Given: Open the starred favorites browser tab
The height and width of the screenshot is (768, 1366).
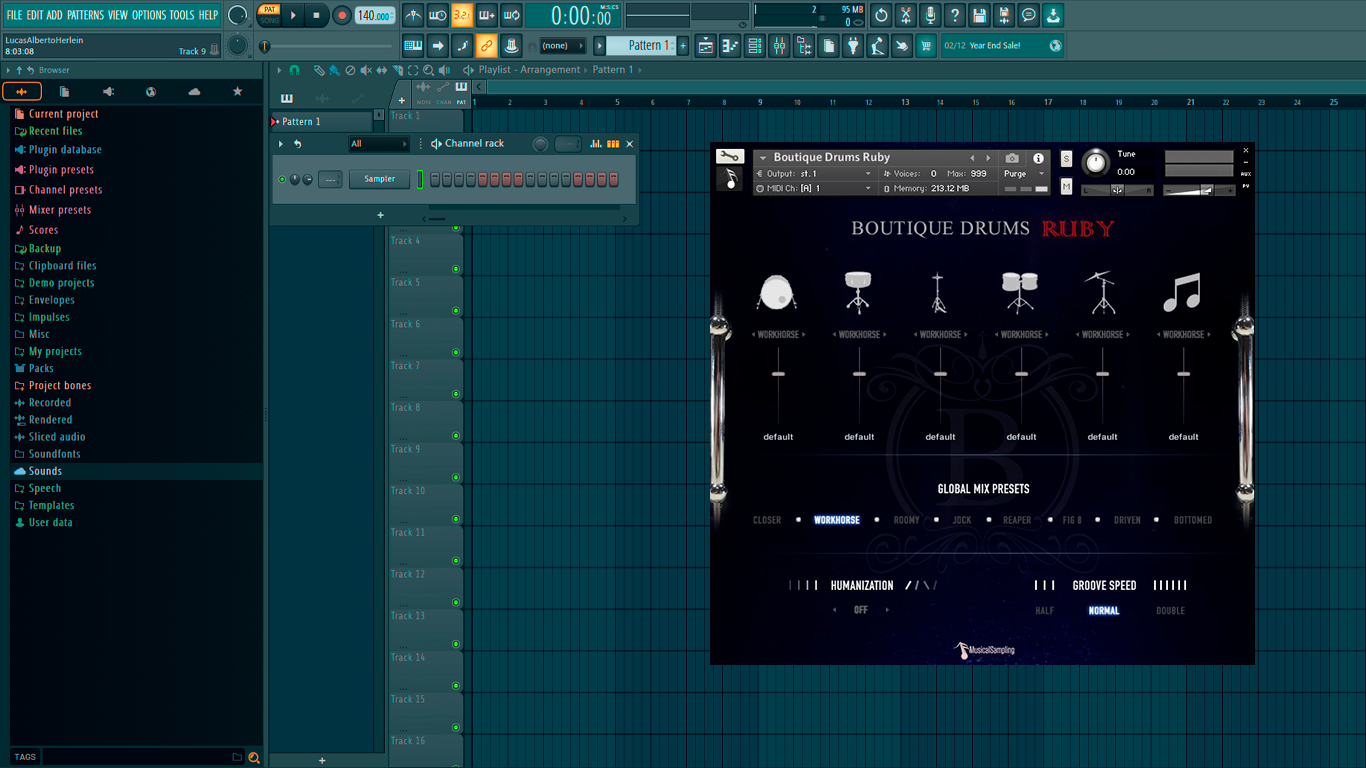Looking at the screenshot, I should [x=237, y=91].
